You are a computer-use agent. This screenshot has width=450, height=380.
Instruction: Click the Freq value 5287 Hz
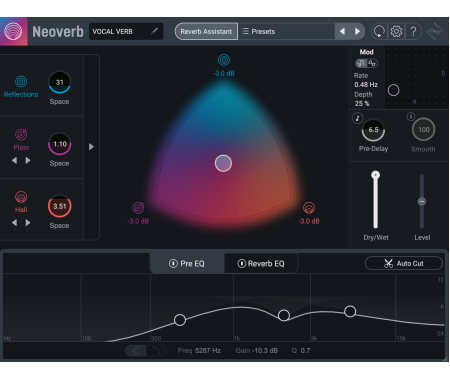[x=208, y=351]
